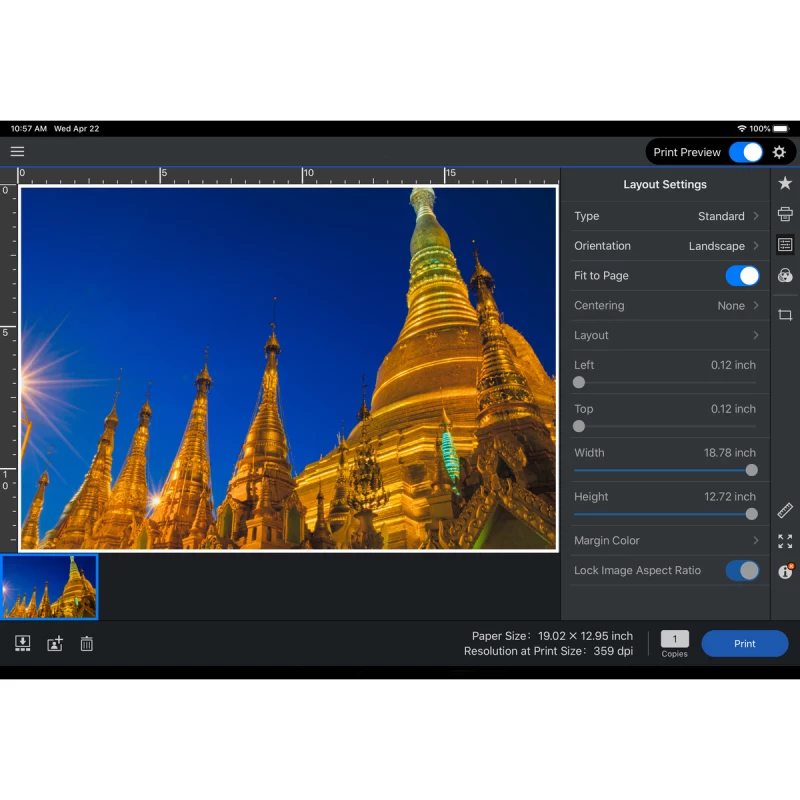The image size is (800, 800).
Task: Open the printer settings panel
Action: [785, 214]
